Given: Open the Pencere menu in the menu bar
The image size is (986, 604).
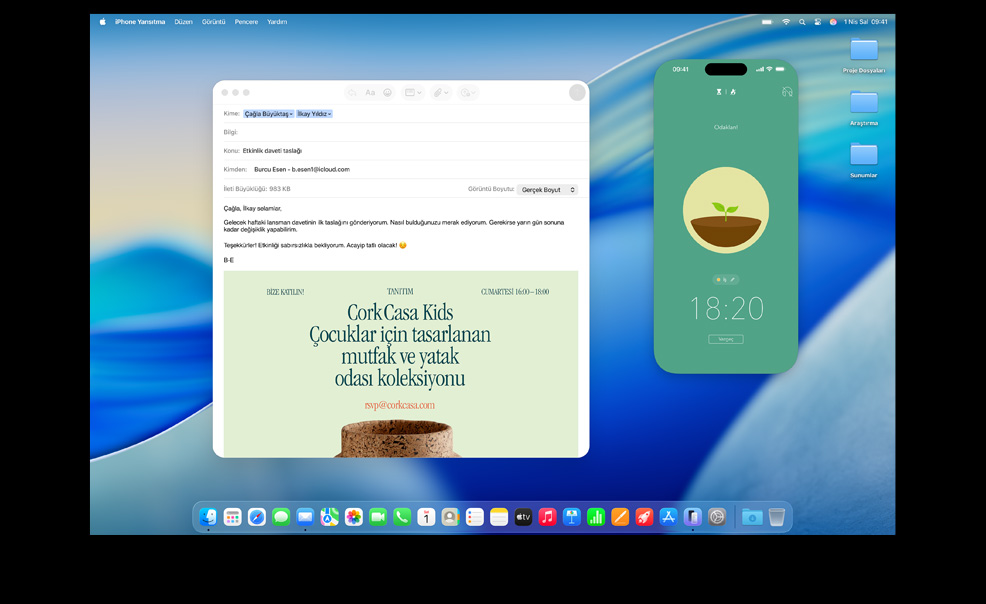Looking at the screenshot, I should coord(246,21).
